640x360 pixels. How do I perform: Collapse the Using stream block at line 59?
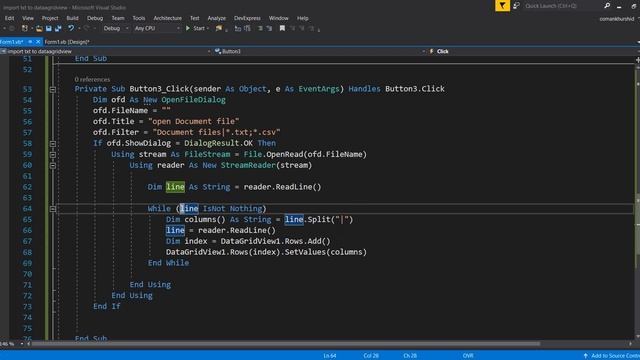pos(53,155)
